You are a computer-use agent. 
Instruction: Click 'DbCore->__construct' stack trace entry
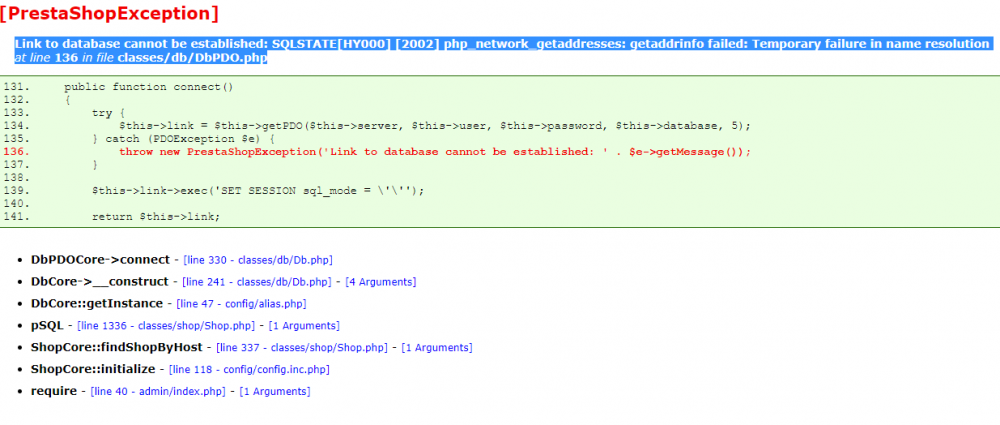tap(99, 281)
